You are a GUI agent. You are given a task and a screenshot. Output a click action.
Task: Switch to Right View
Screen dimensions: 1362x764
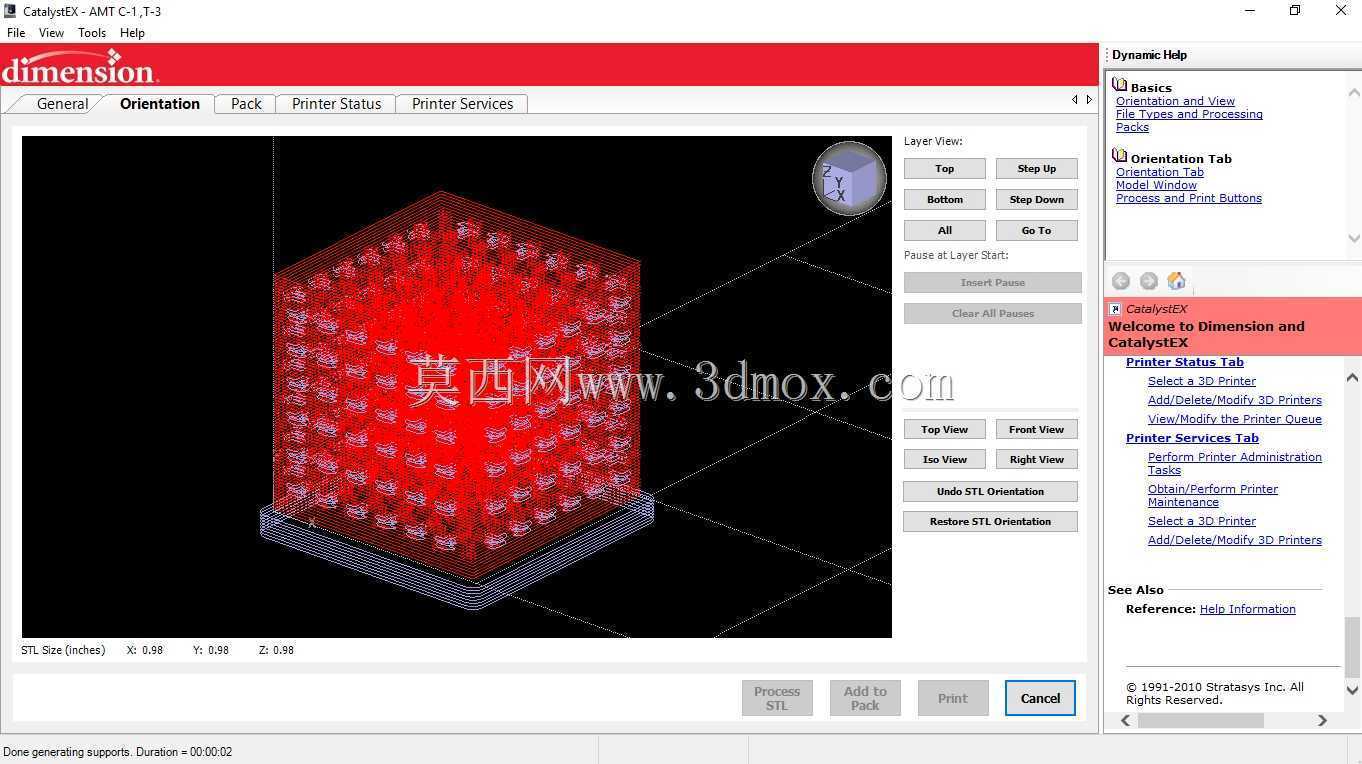(x=1037, y=460)
